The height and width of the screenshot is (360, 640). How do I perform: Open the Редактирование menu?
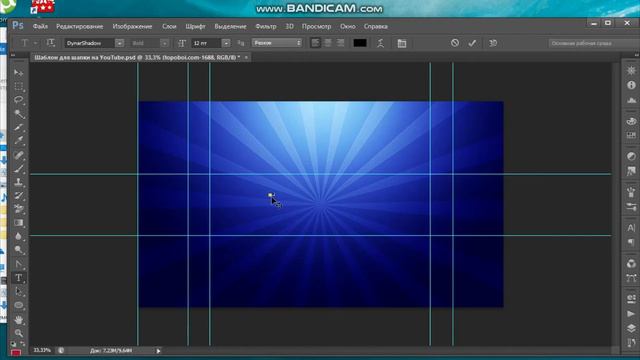[80, 26]
